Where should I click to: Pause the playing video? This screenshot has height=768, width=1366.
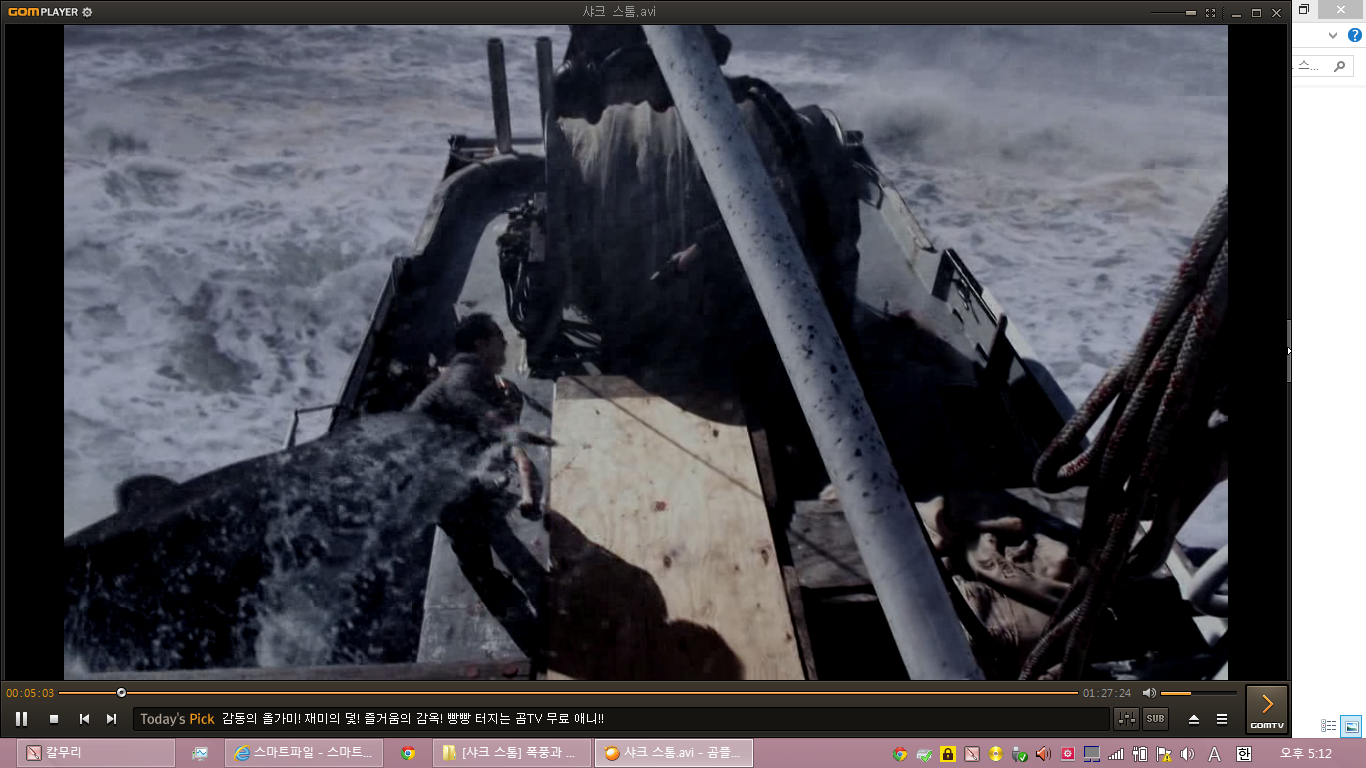tap(21, 718)
